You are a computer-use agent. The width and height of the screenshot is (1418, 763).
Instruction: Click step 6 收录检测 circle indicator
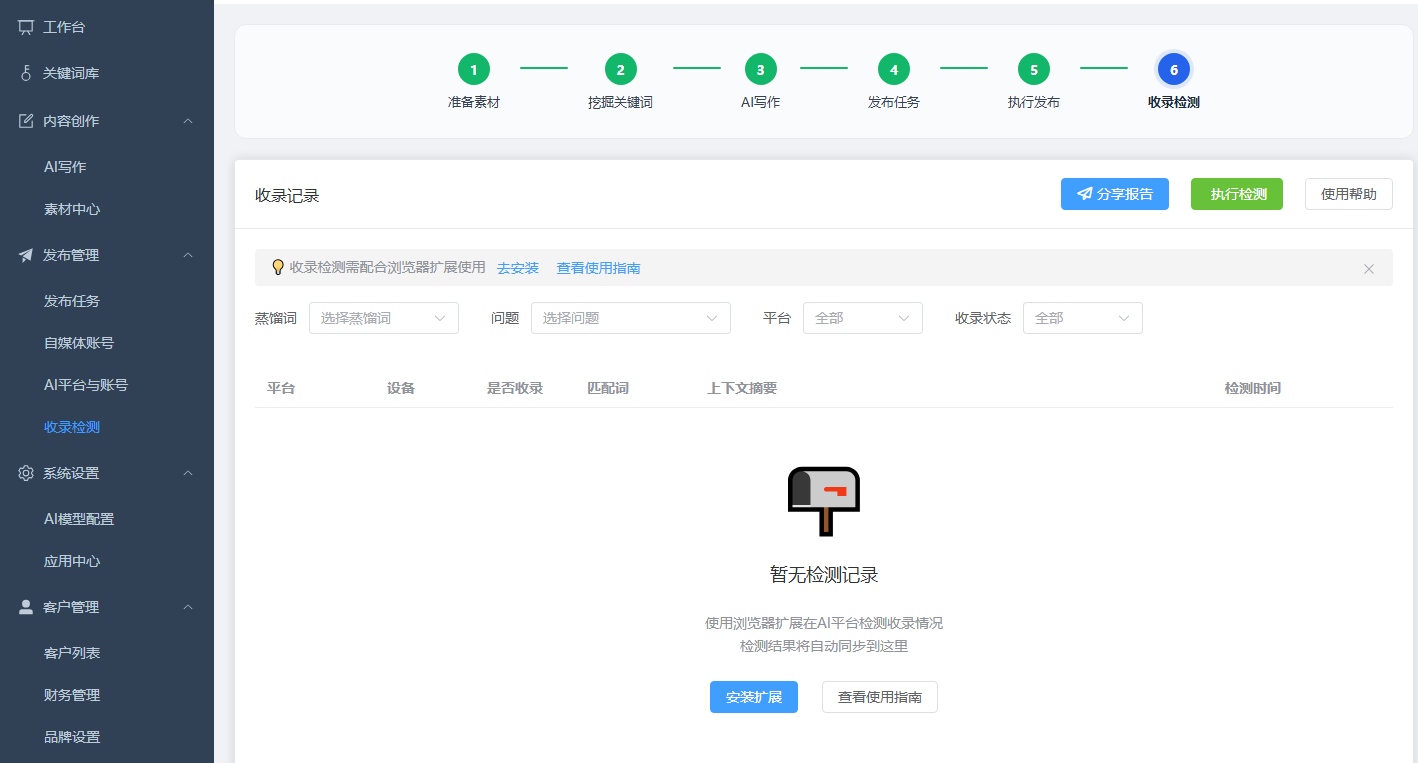pos(1174,69)
